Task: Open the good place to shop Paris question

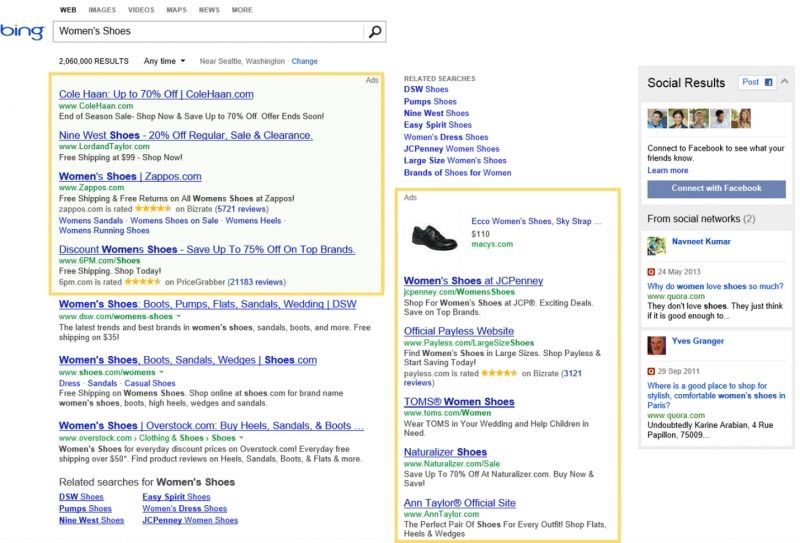Action: point(716,396)
